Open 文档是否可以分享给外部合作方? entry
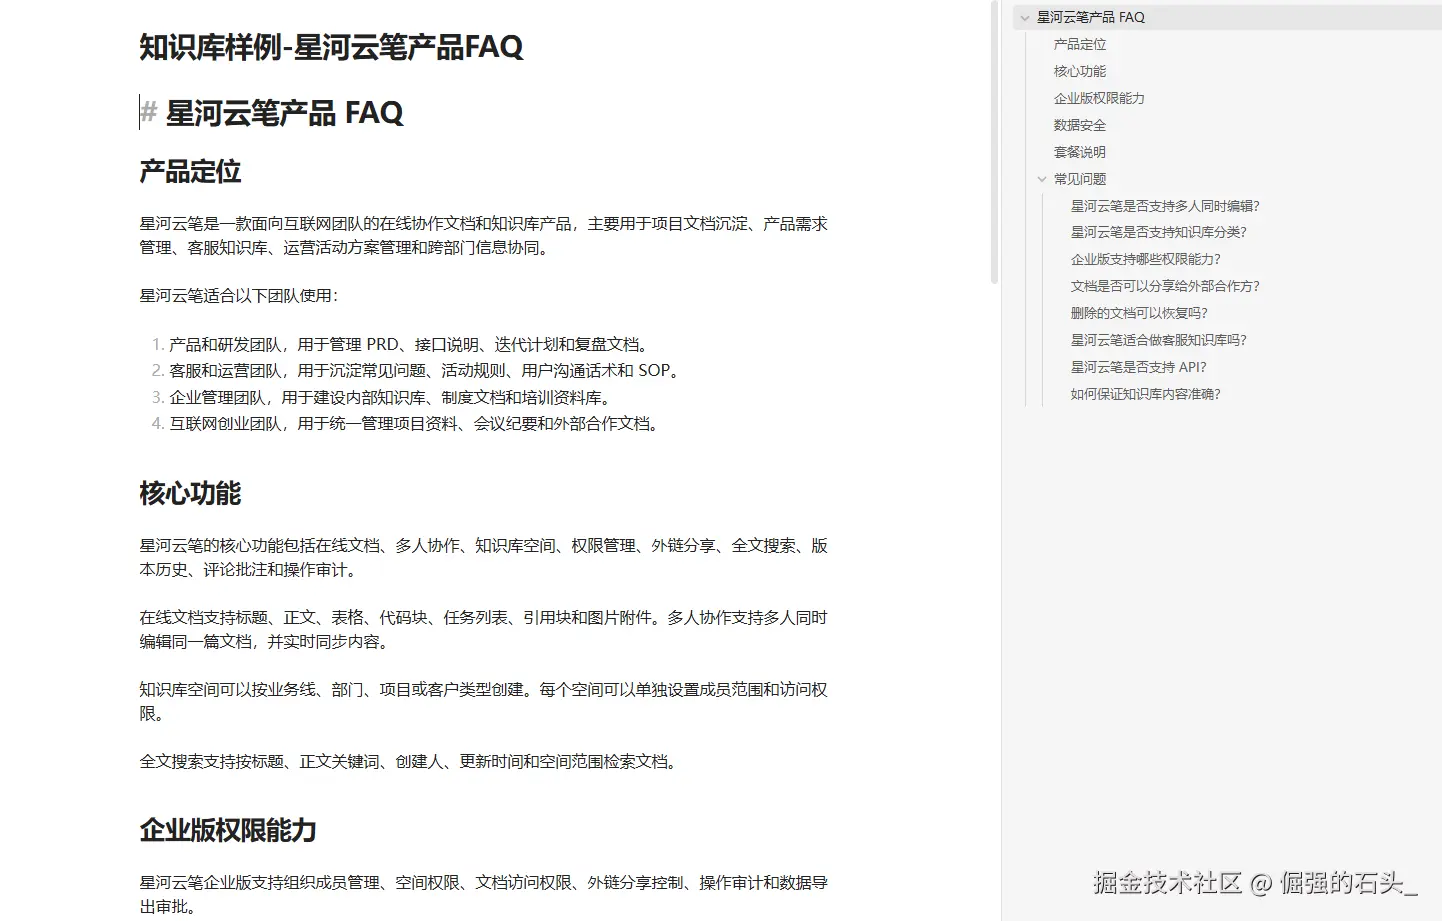The image size is (1442, 921). tap(1165, 286)
